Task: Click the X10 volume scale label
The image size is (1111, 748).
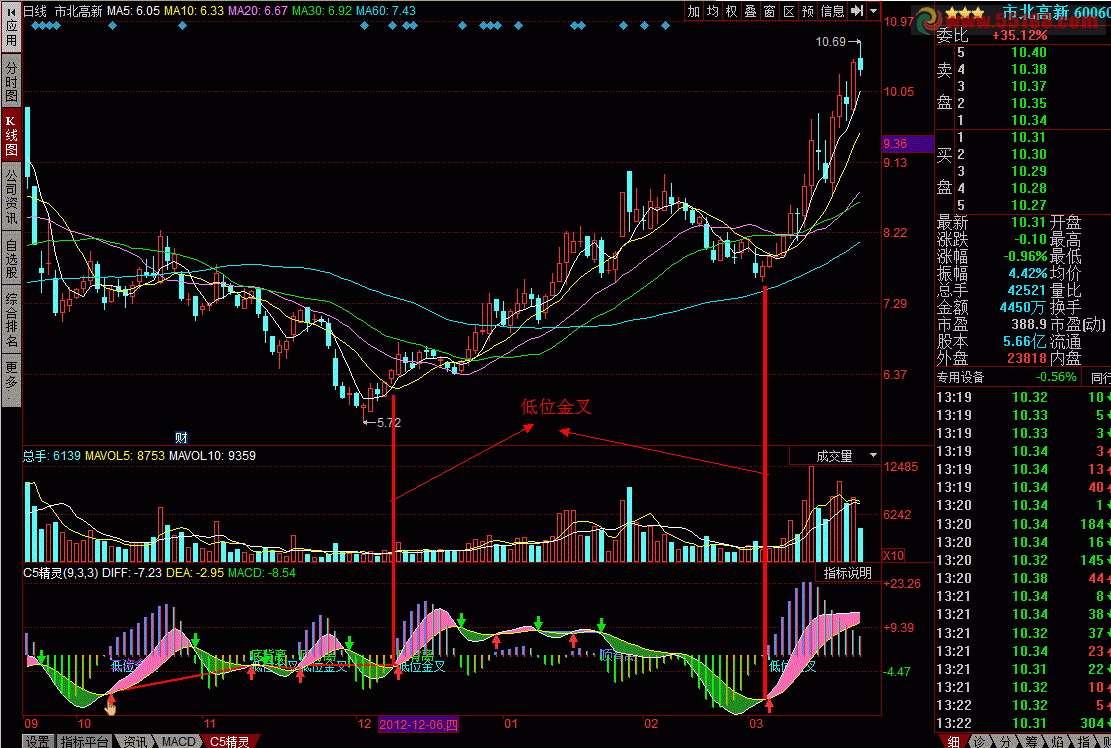Action: [x=893, y=555]
